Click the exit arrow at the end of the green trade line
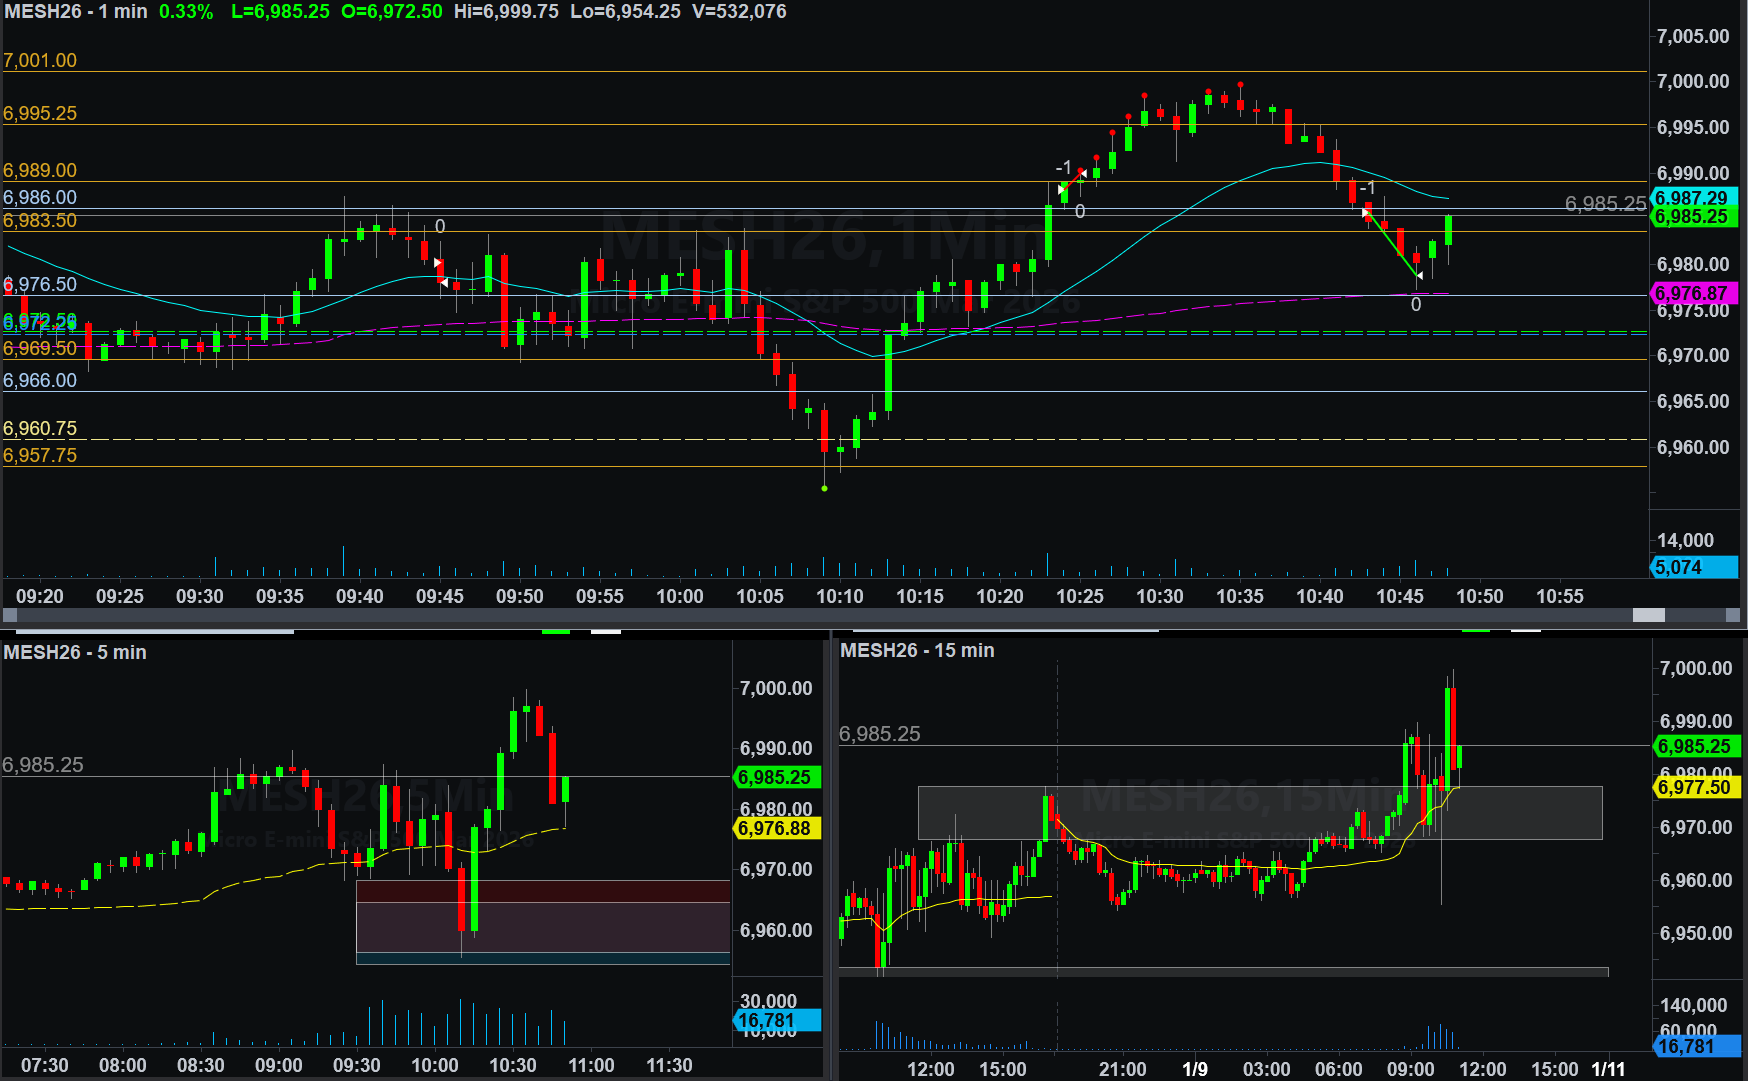 [x=1418, y=275]
